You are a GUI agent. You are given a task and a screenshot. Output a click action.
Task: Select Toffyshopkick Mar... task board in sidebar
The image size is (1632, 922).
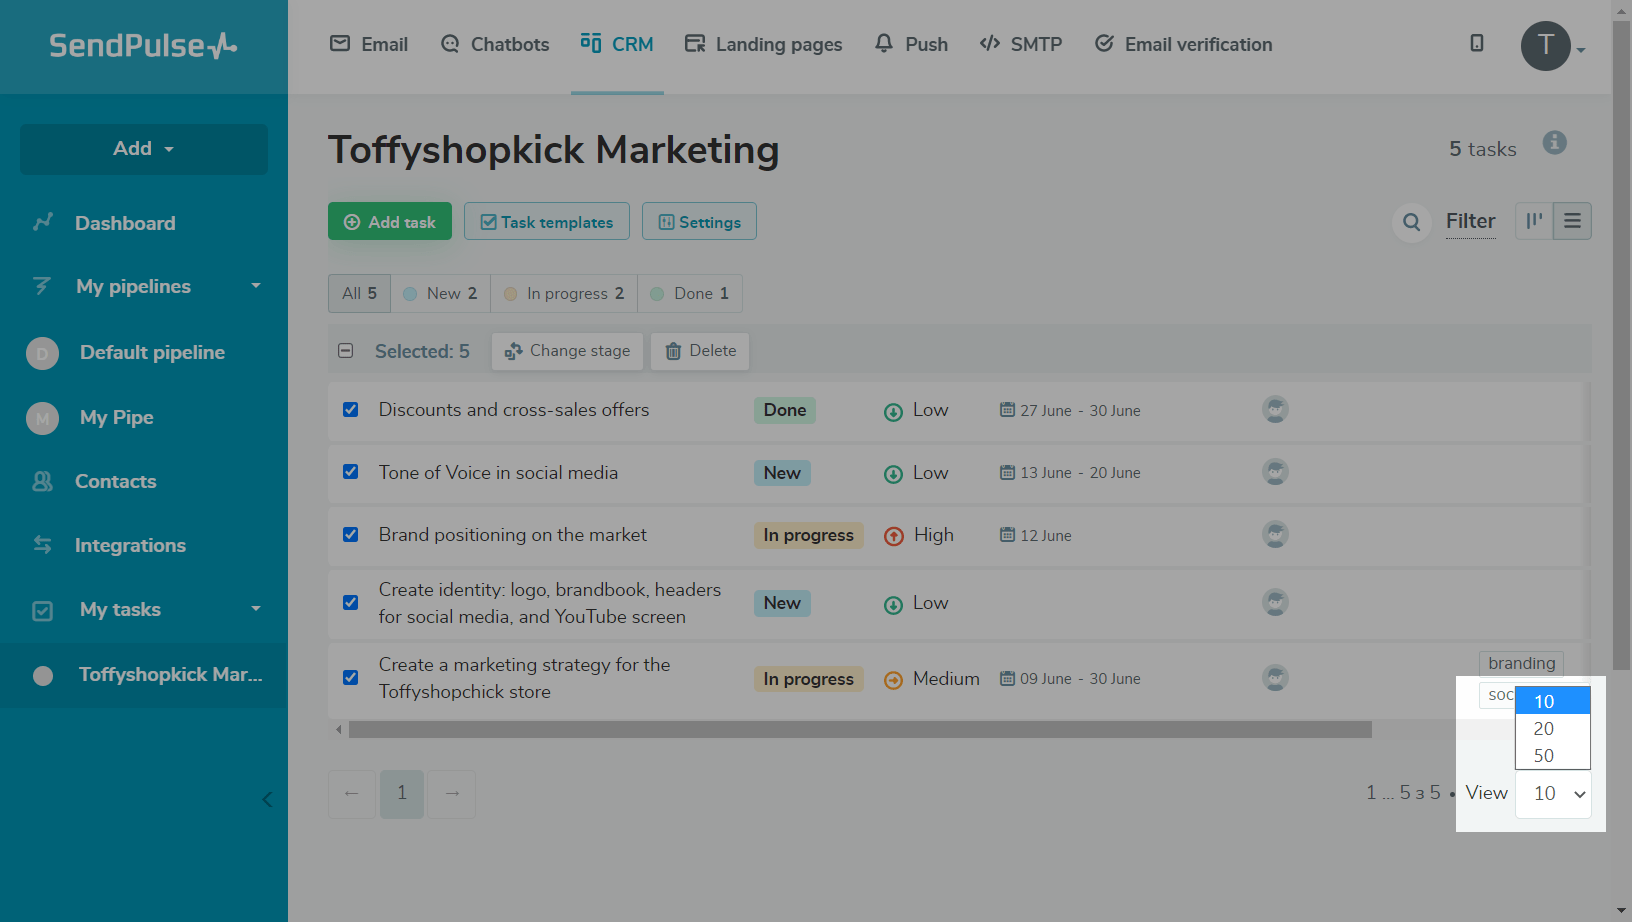144,675
